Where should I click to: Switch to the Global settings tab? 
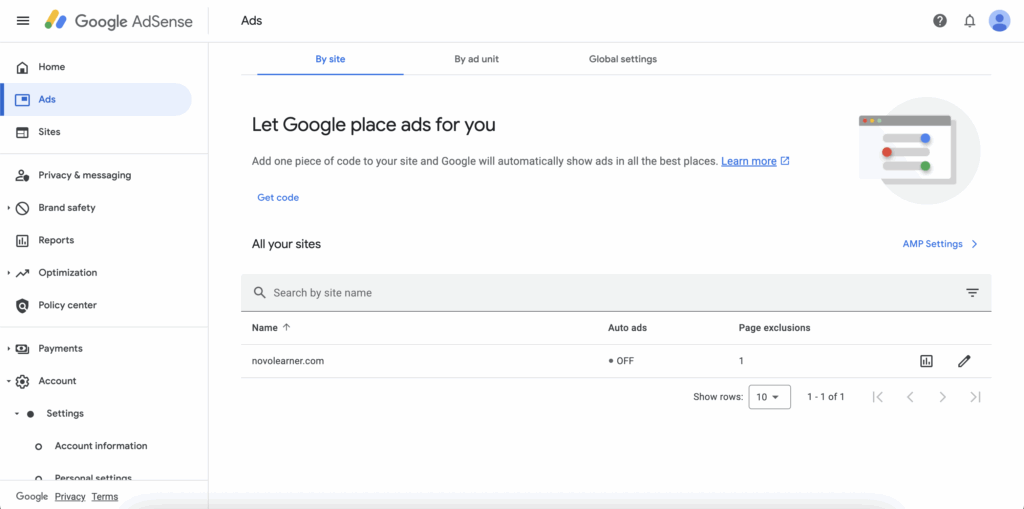pyautogui.click(x=623, y=59)
